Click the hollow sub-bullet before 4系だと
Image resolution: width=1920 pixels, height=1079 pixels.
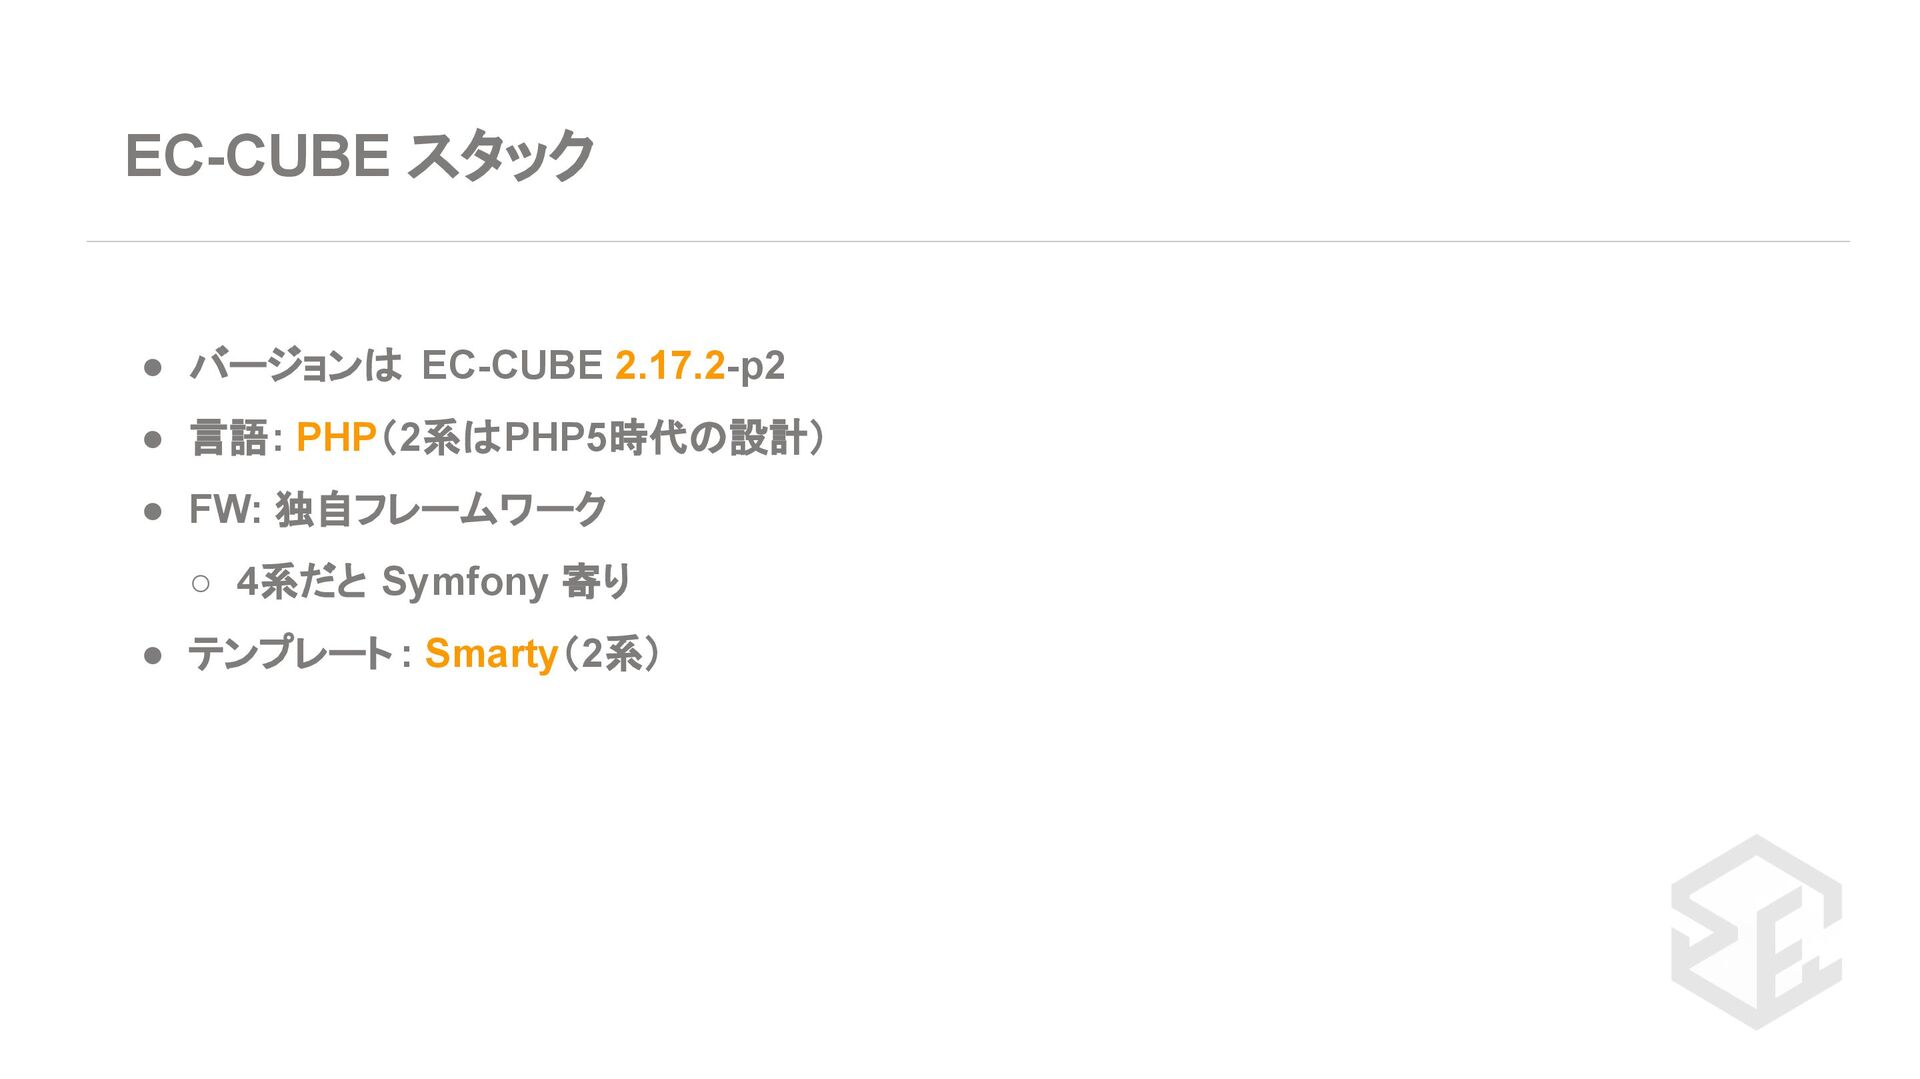(x=201, y=583)
